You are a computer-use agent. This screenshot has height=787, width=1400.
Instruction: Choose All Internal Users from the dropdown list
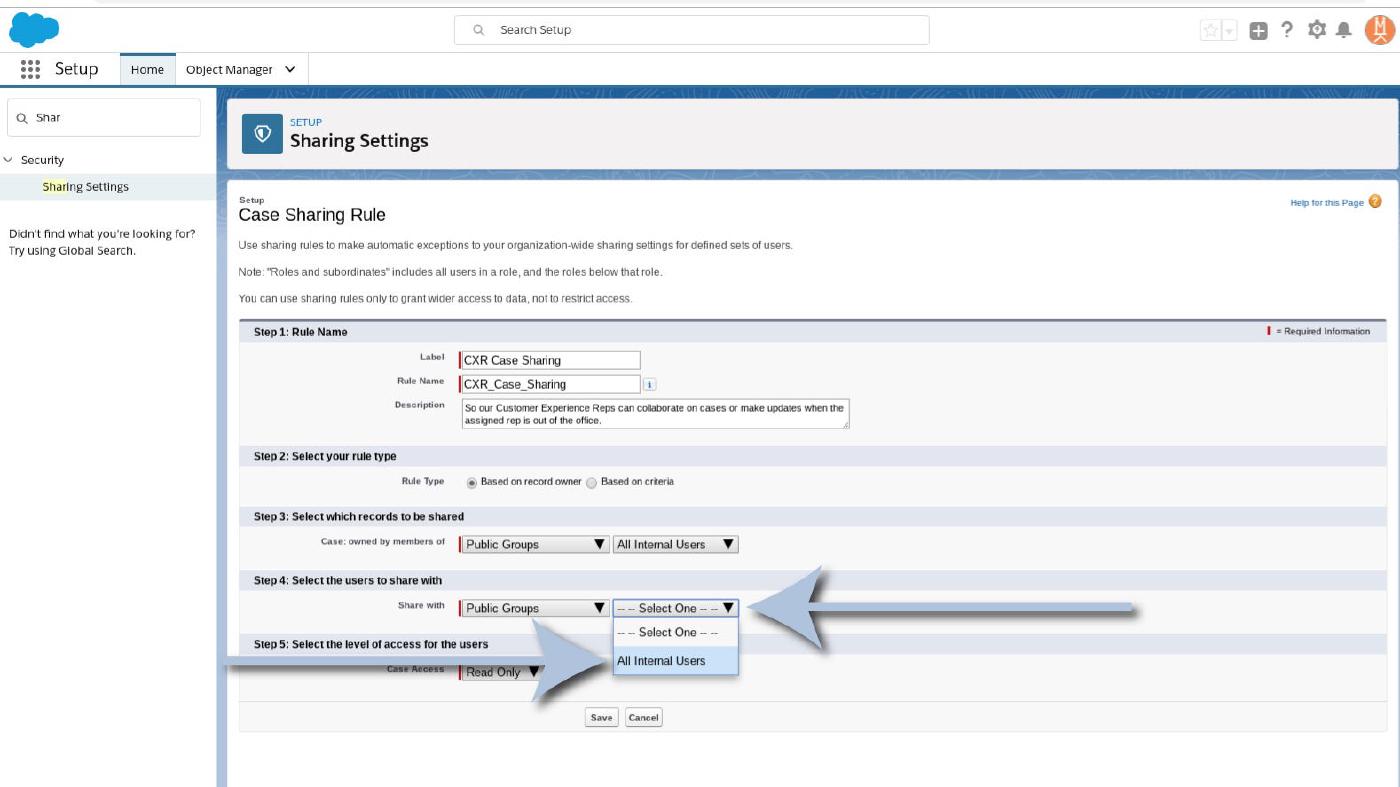point(661,661)
